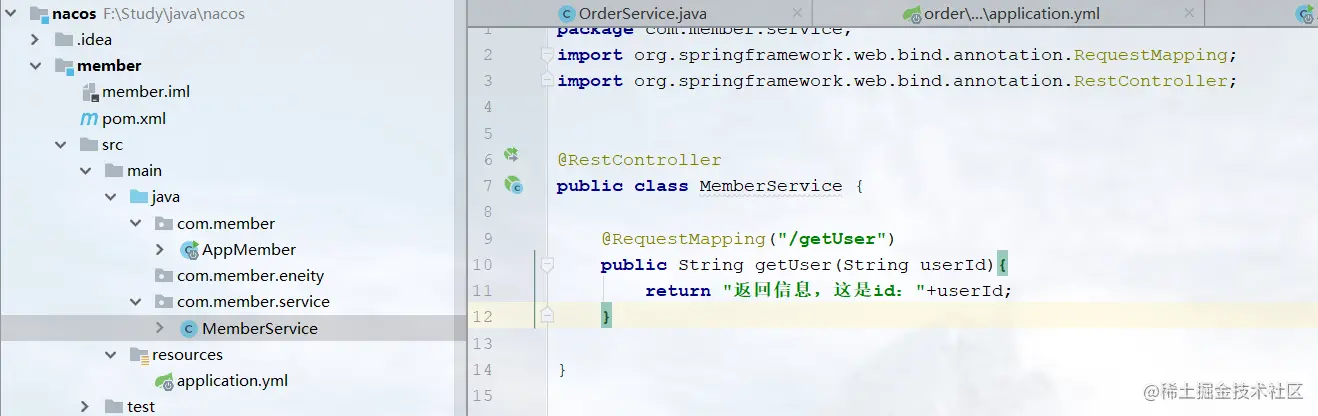Screen dimensions: 1318x416
Task: Fold the import statements block
Action: [547, 55]
